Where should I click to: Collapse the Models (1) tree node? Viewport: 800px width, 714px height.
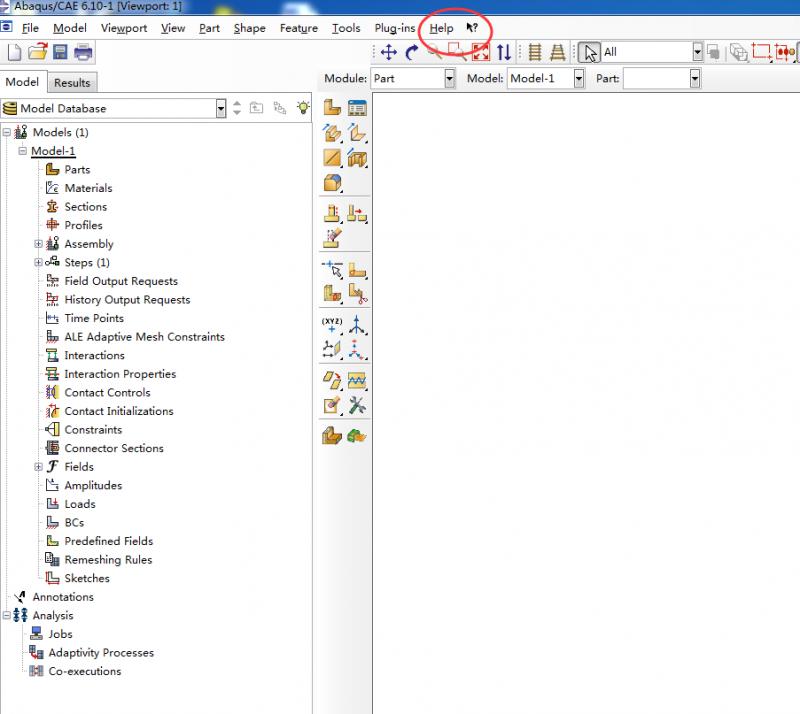pos(7,133)
